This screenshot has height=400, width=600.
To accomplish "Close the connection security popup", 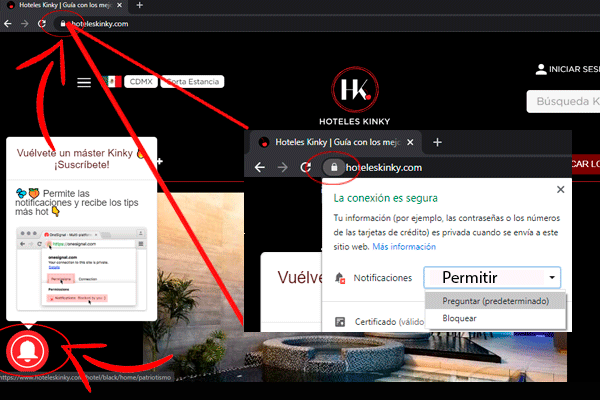I will pyautogui.click(x=561, y=189).
